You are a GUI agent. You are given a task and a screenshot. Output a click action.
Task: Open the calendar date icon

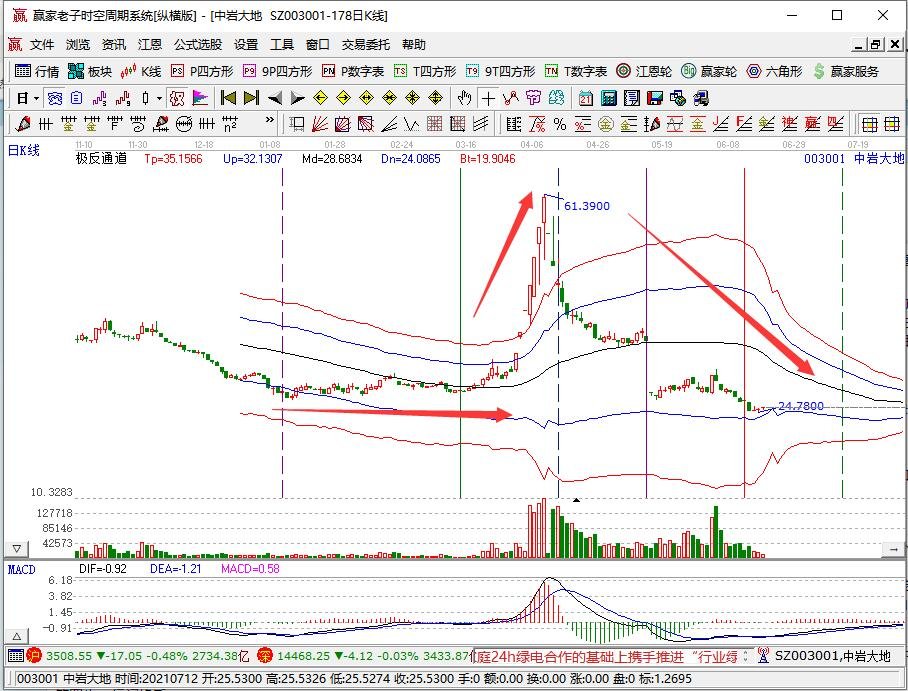click(x=585, y=98)
